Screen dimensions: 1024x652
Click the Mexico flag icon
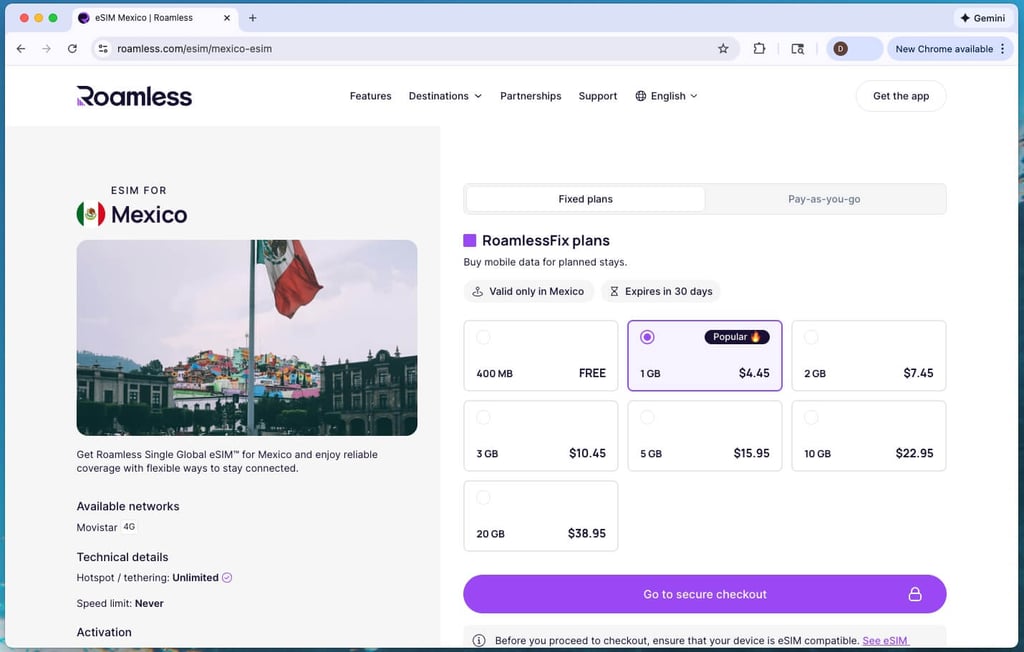pyautogui.click(x=91, y=214)
